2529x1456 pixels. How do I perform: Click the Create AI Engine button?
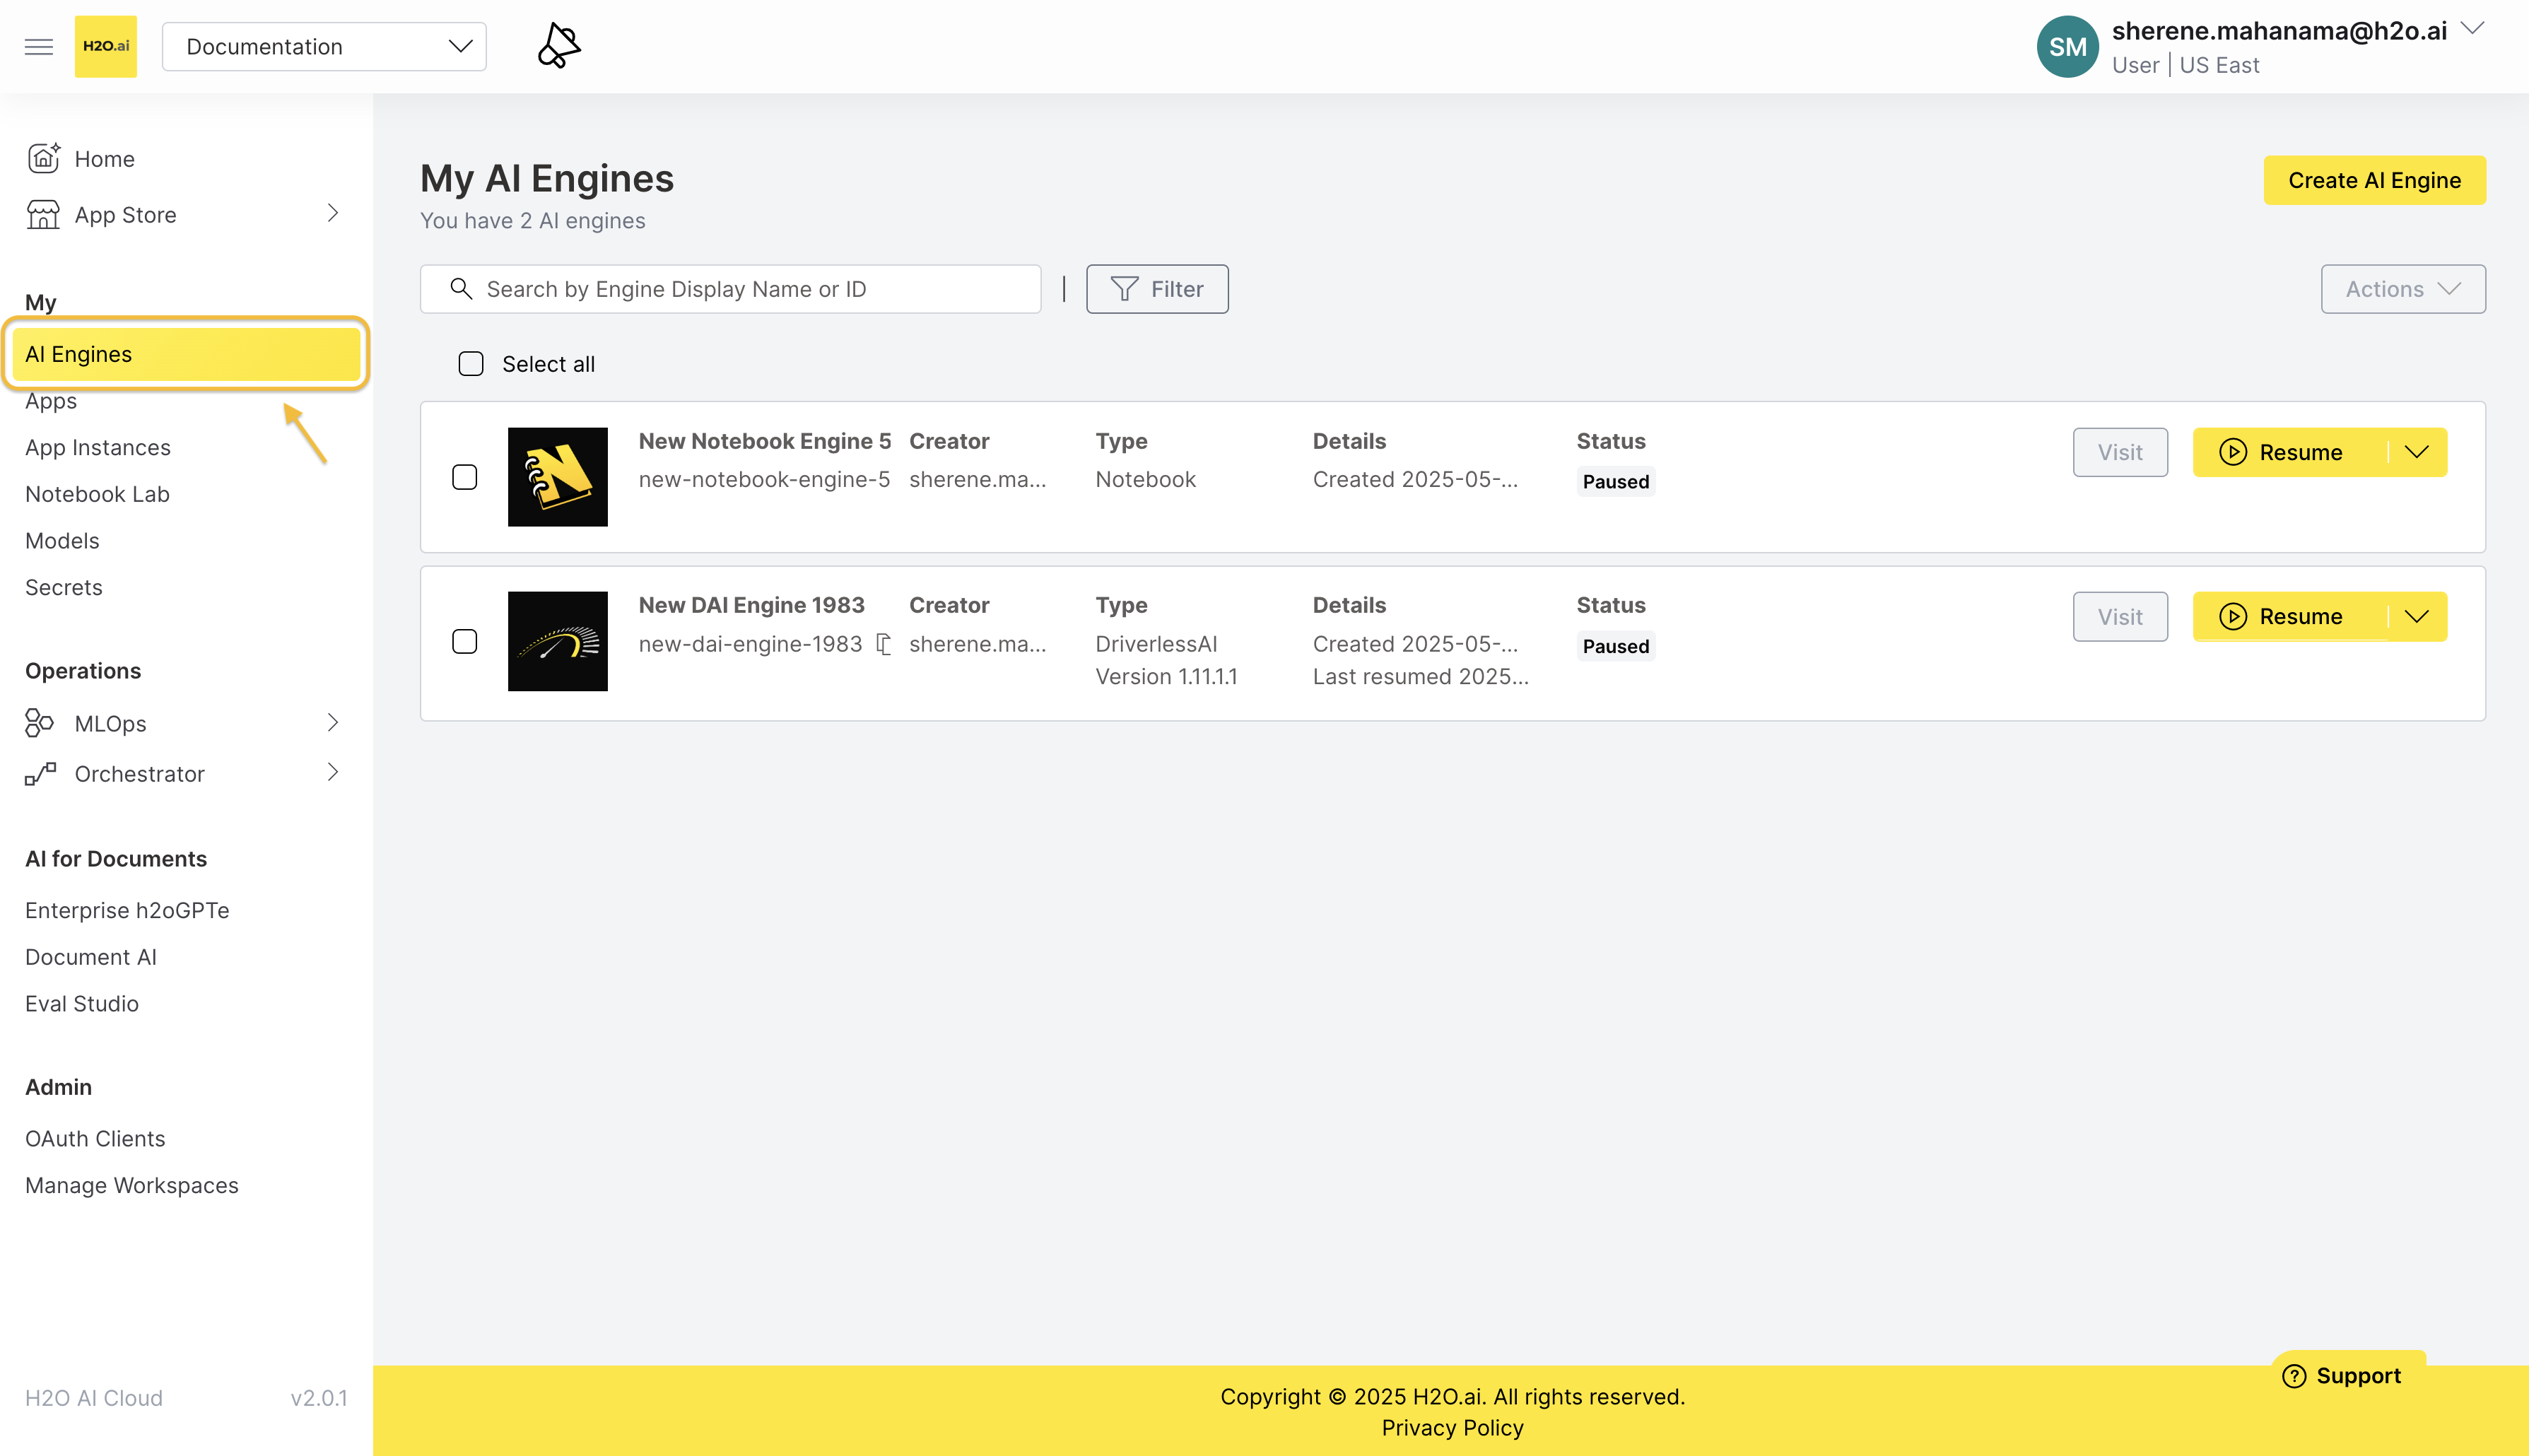point(2374,180)
